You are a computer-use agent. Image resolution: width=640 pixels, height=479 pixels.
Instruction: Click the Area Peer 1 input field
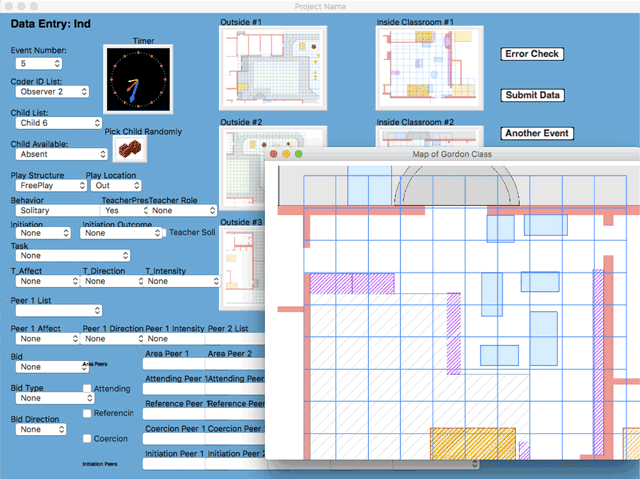(173, 366)
